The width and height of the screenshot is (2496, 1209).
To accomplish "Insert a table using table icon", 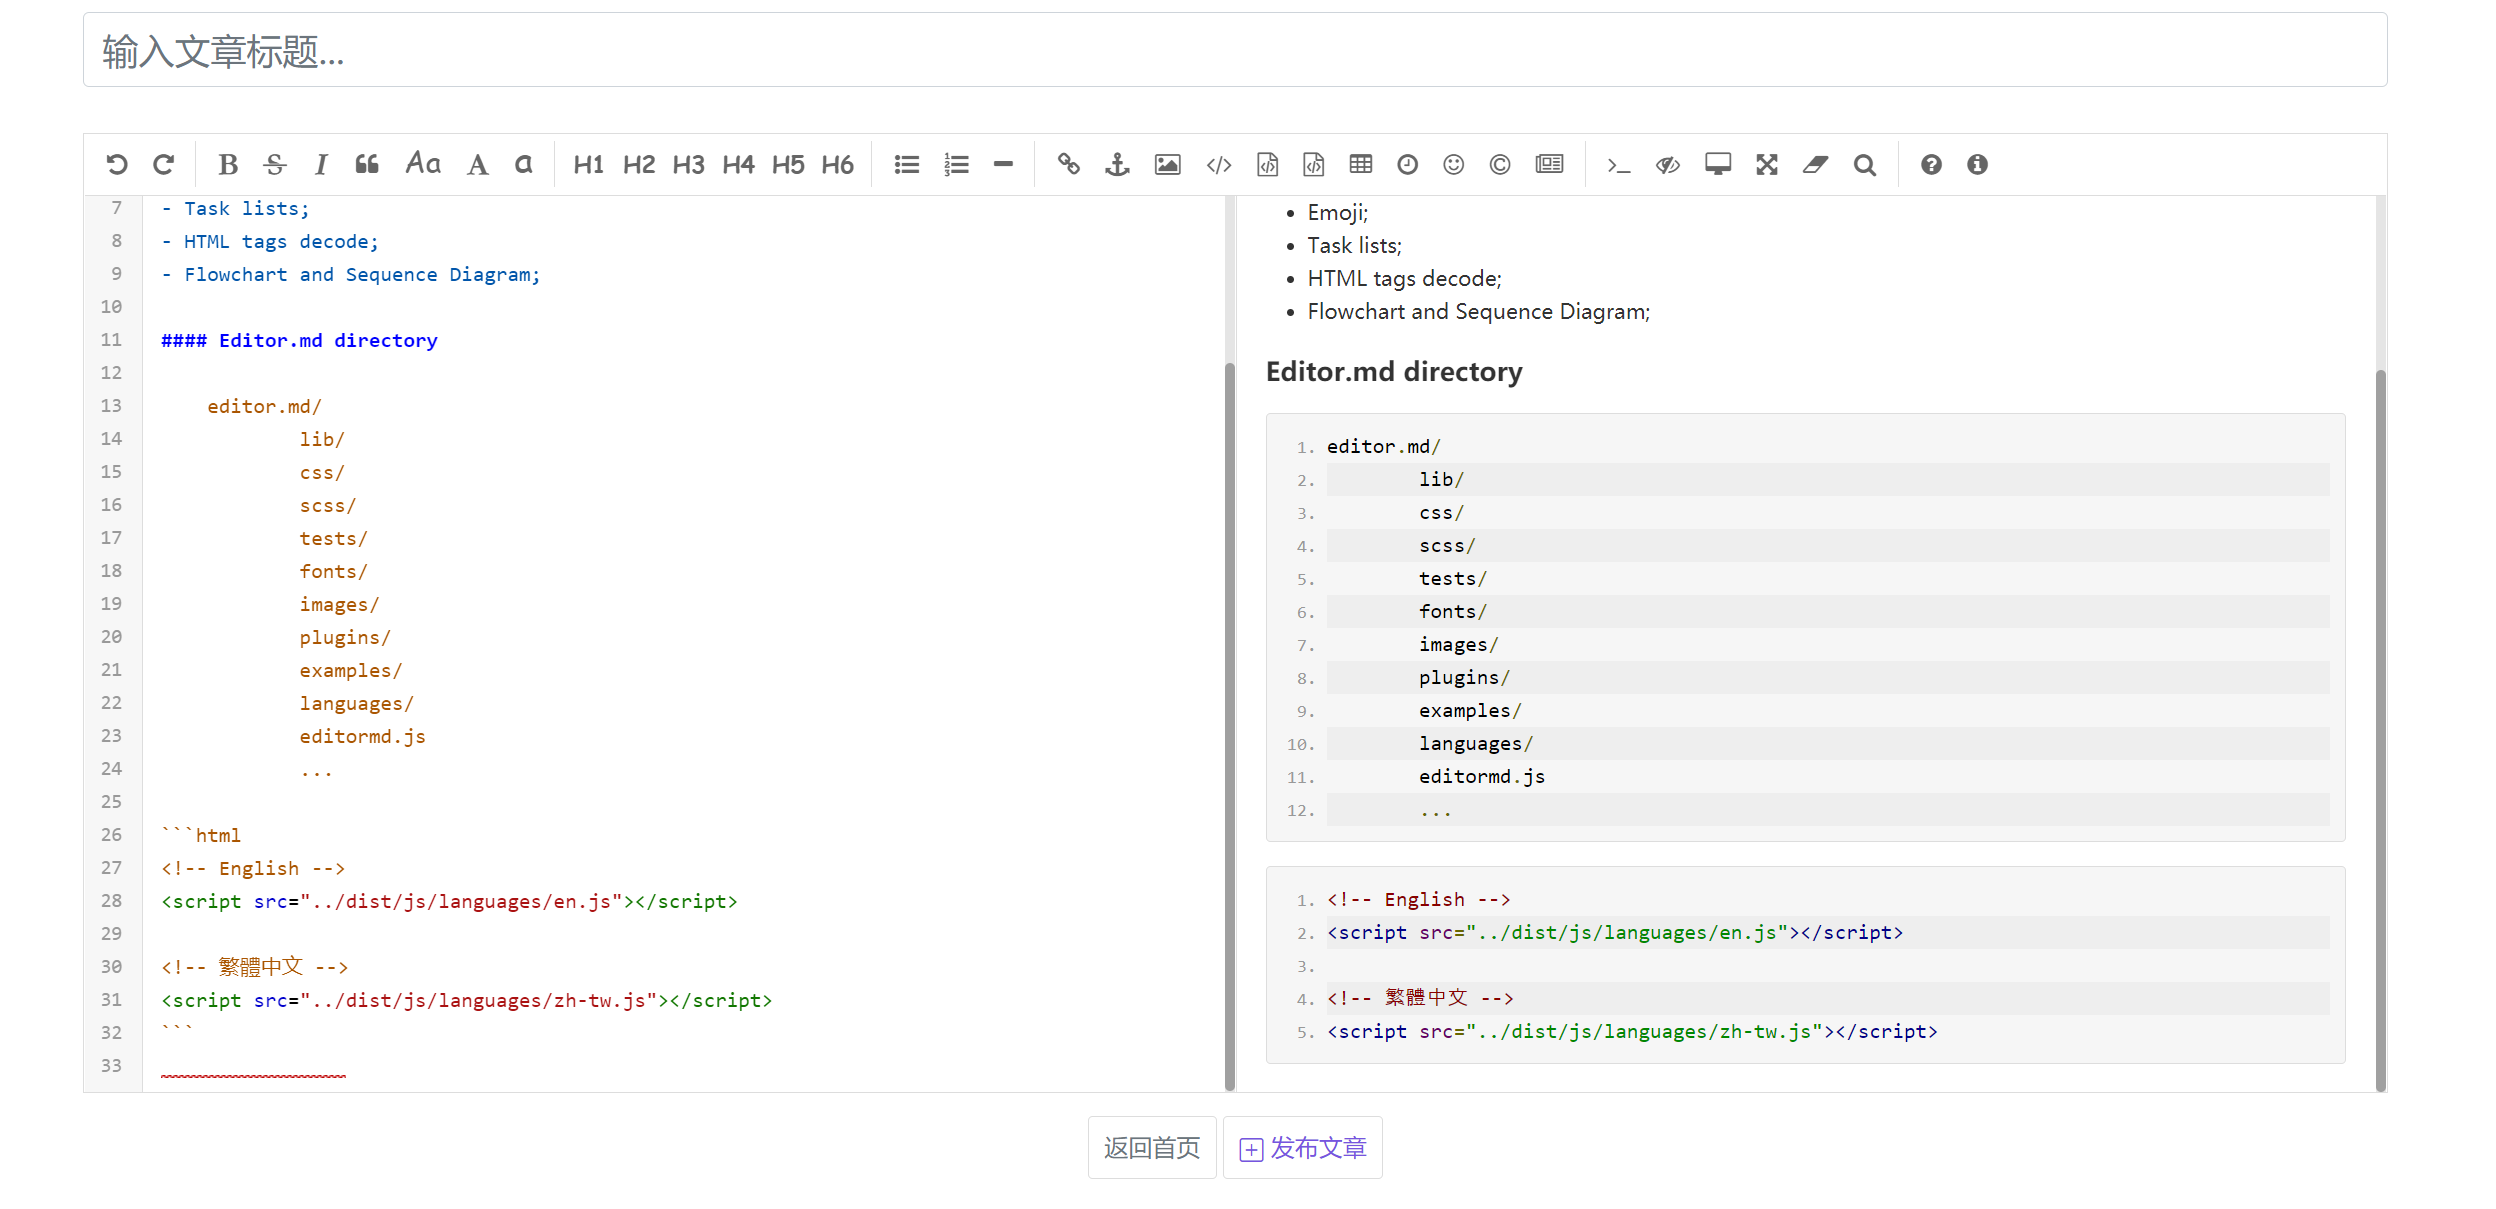I will [1360, 165].
